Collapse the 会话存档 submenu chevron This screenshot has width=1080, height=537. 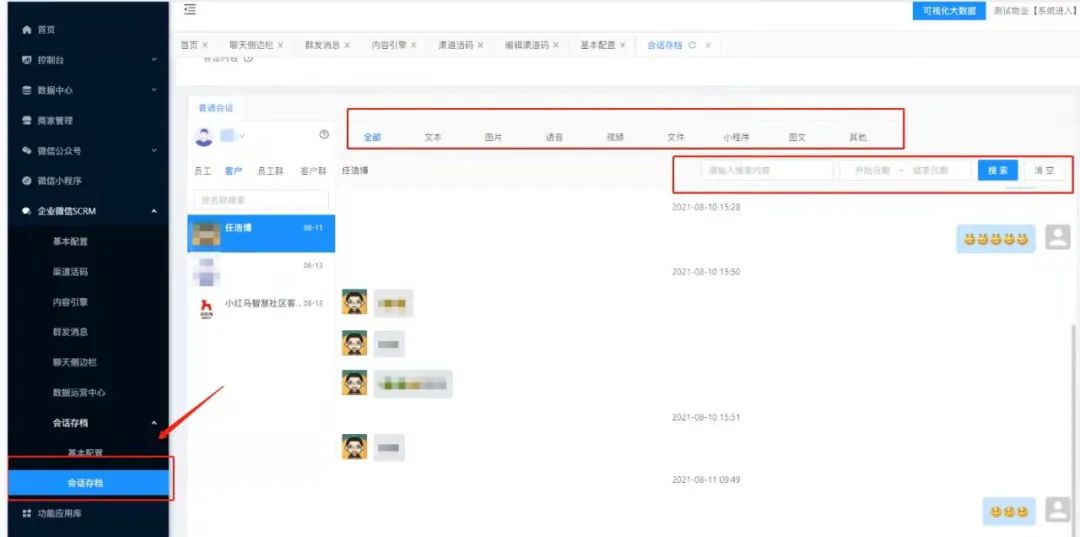[x=154, y=423]
